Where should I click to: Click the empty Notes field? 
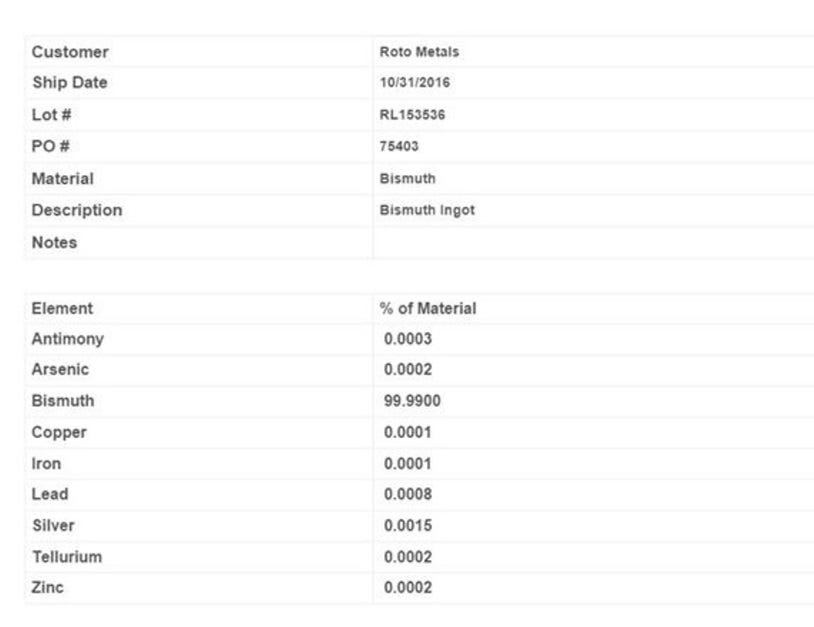tap(590, 243)
